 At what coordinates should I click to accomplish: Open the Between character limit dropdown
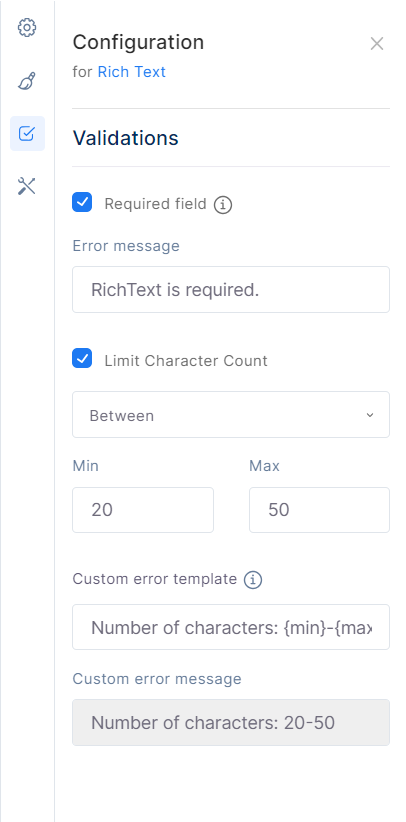(231, 415)
